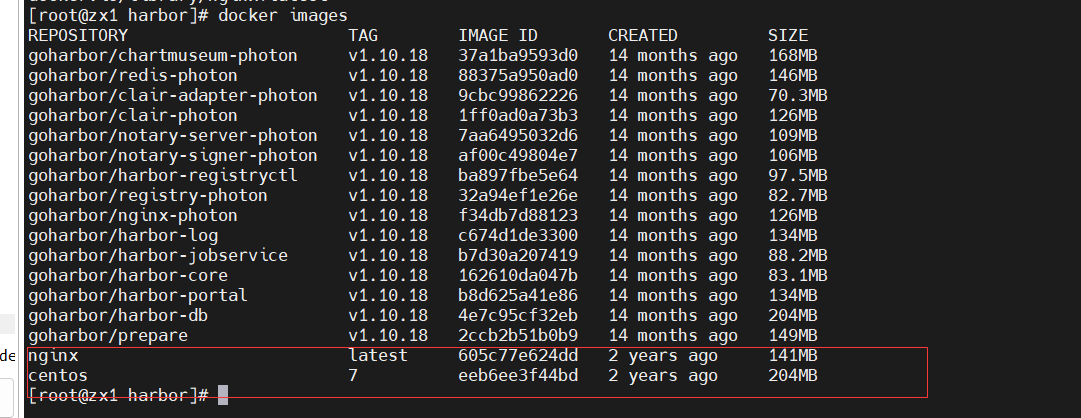Click the goharbor/redis-photon entry

133,76
